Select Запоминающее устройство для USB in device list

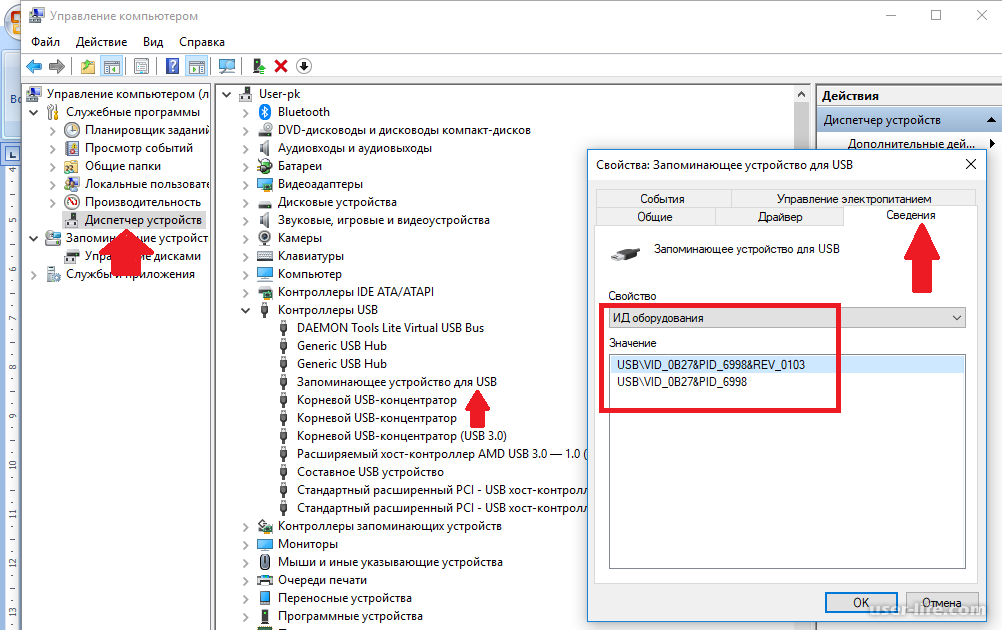pos(396,382)
